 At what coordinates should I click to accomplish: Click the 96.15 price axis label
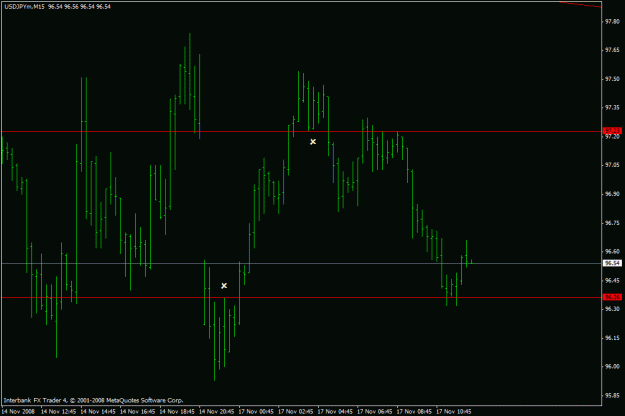[613, 338]
